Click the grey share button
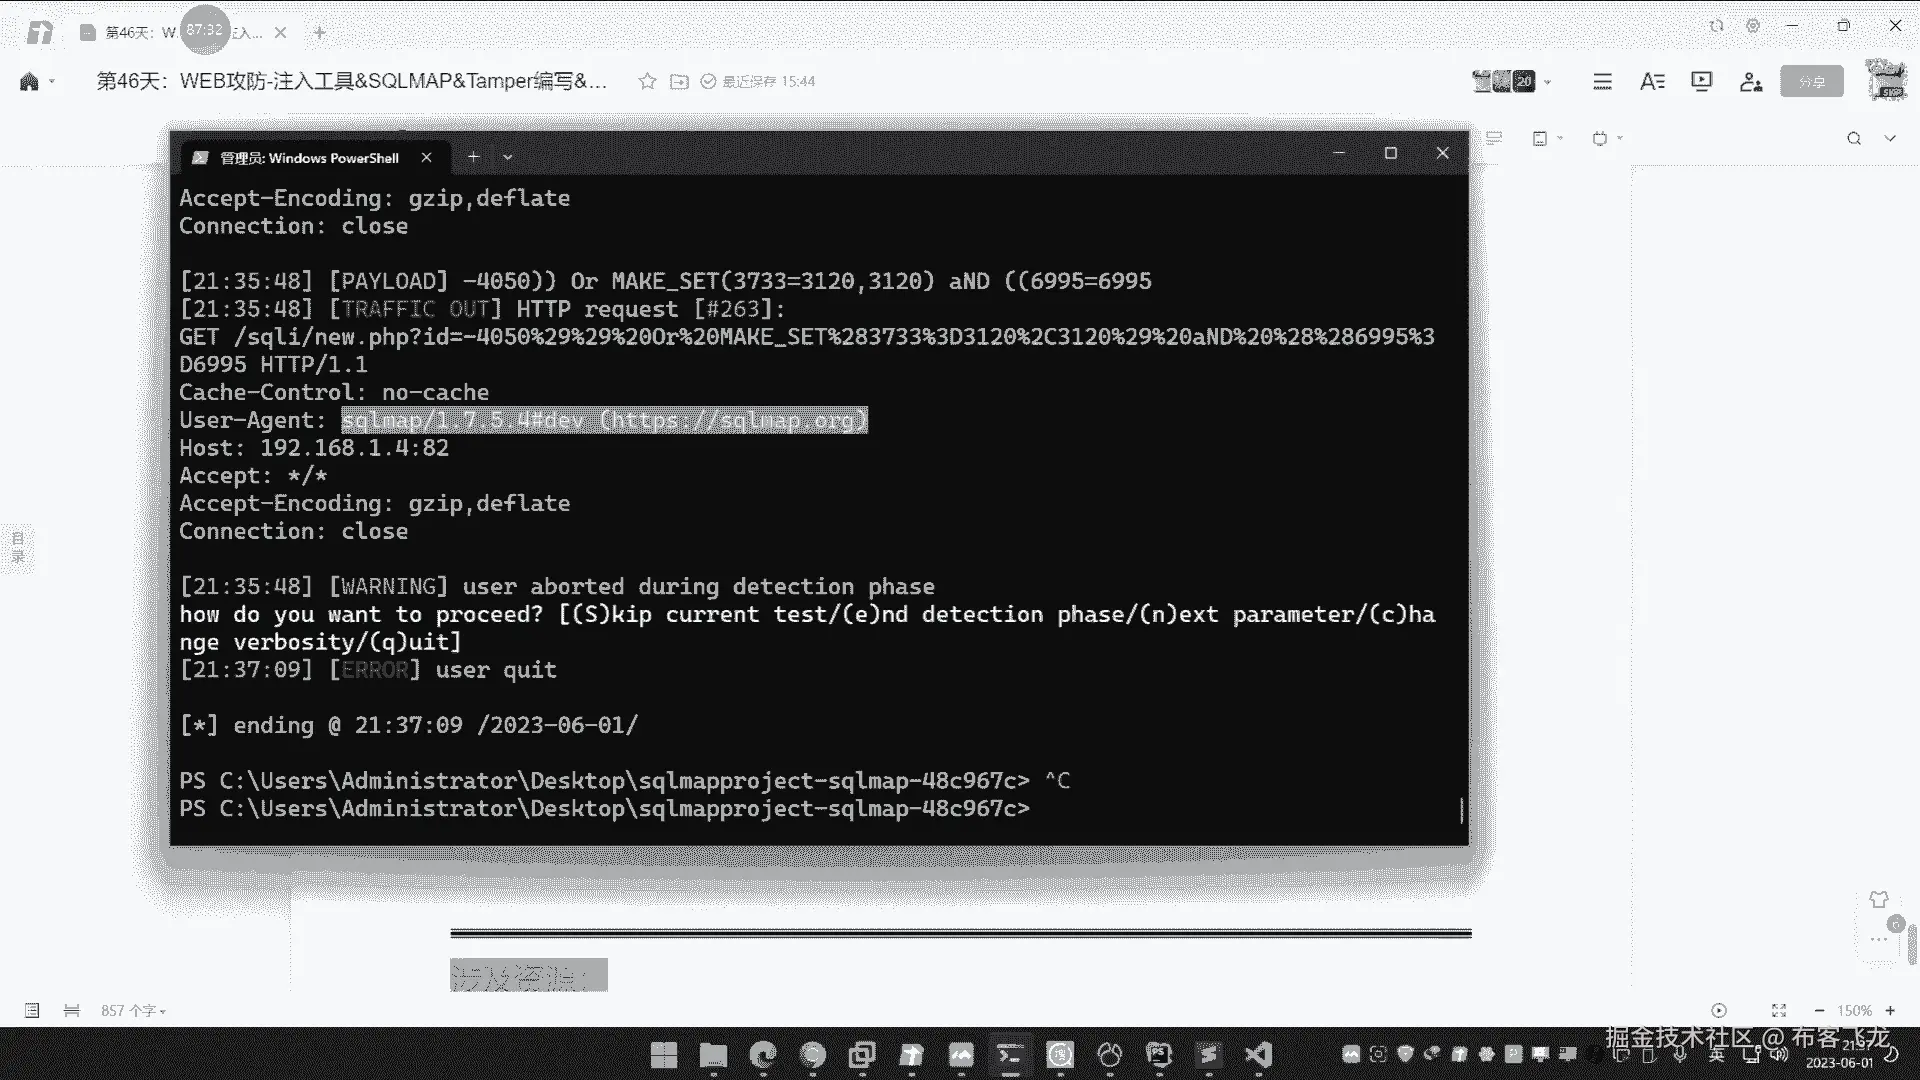This screenshot has width=1920, height=1080. pos(1811,81)
